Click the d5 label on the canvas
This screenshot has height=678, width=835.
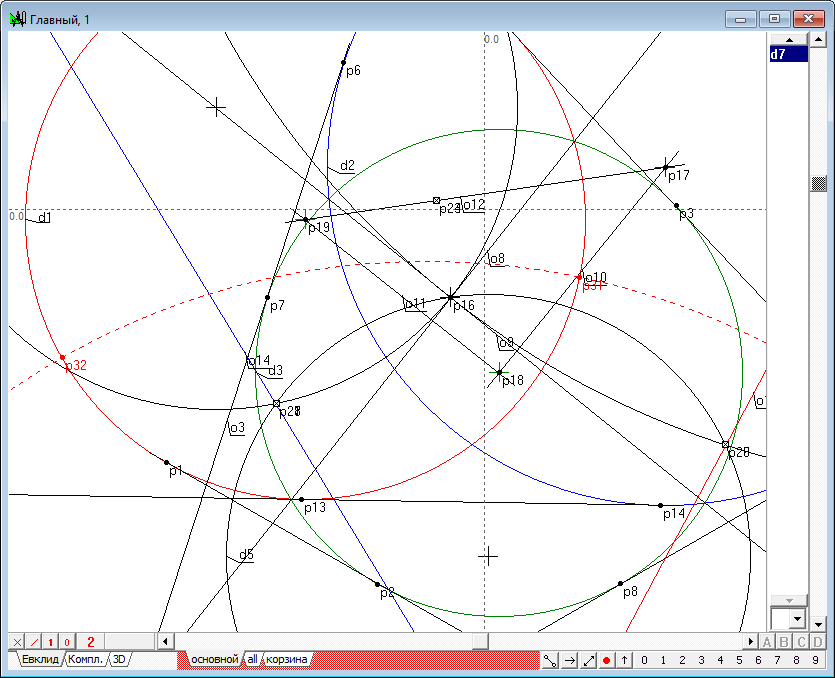(x=247, y=555)
